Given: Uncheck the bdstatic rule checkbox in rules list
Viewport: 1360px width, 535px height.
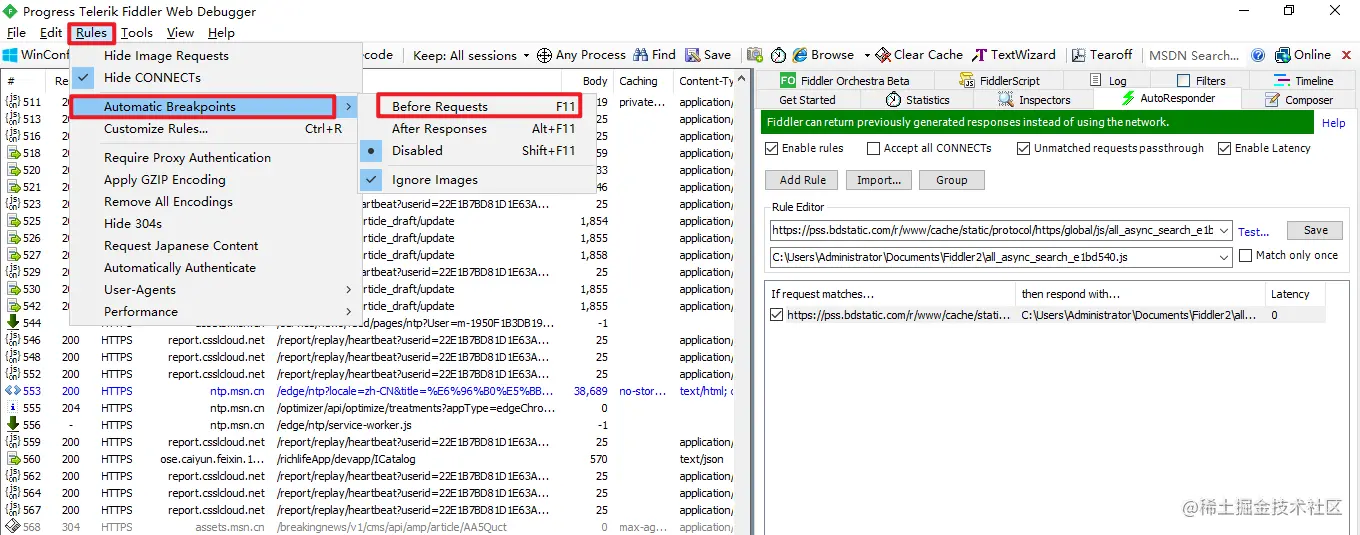Looking at the screenshot, I should pyautogui.click(x=777, y=315).
